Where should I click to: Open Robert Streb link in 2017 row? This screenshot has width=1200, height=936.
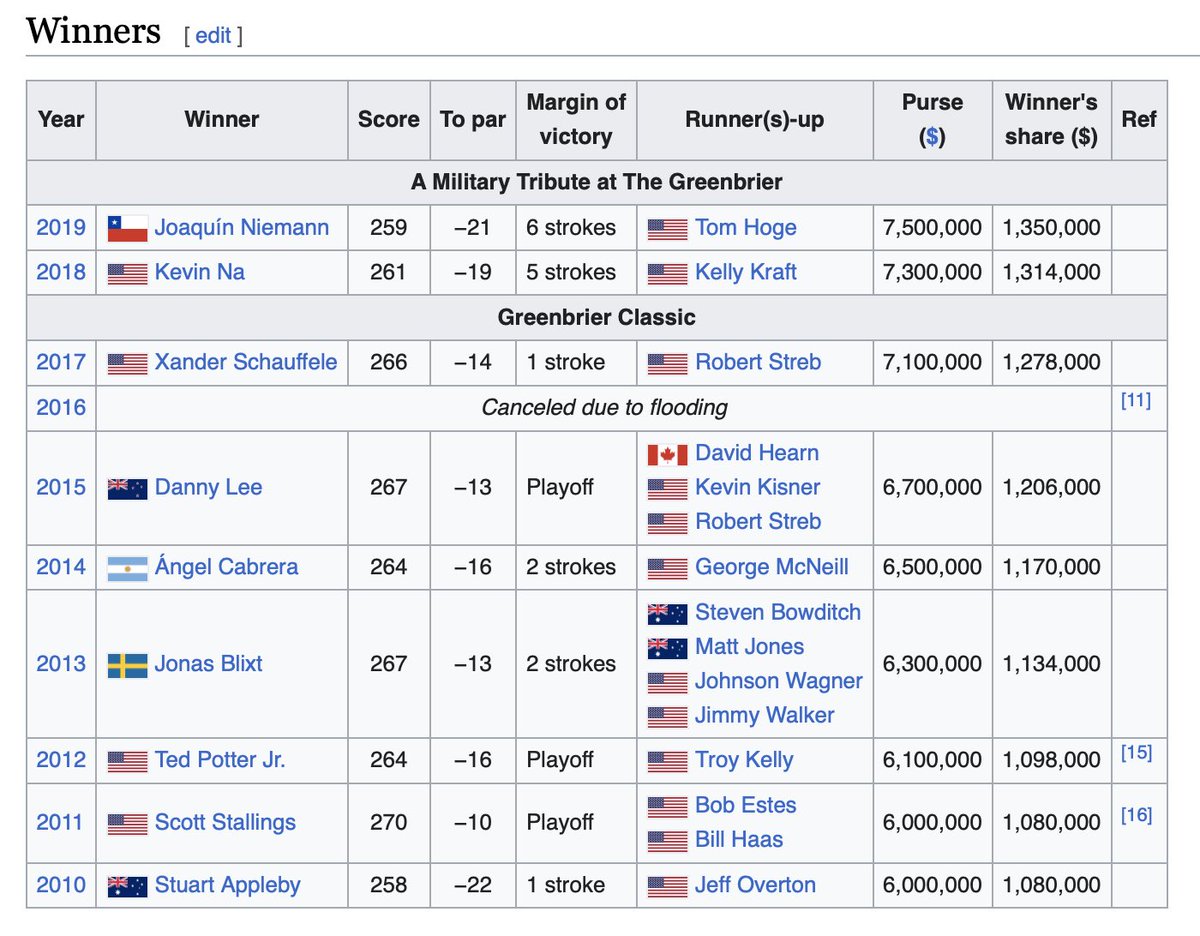click(758, 362)
